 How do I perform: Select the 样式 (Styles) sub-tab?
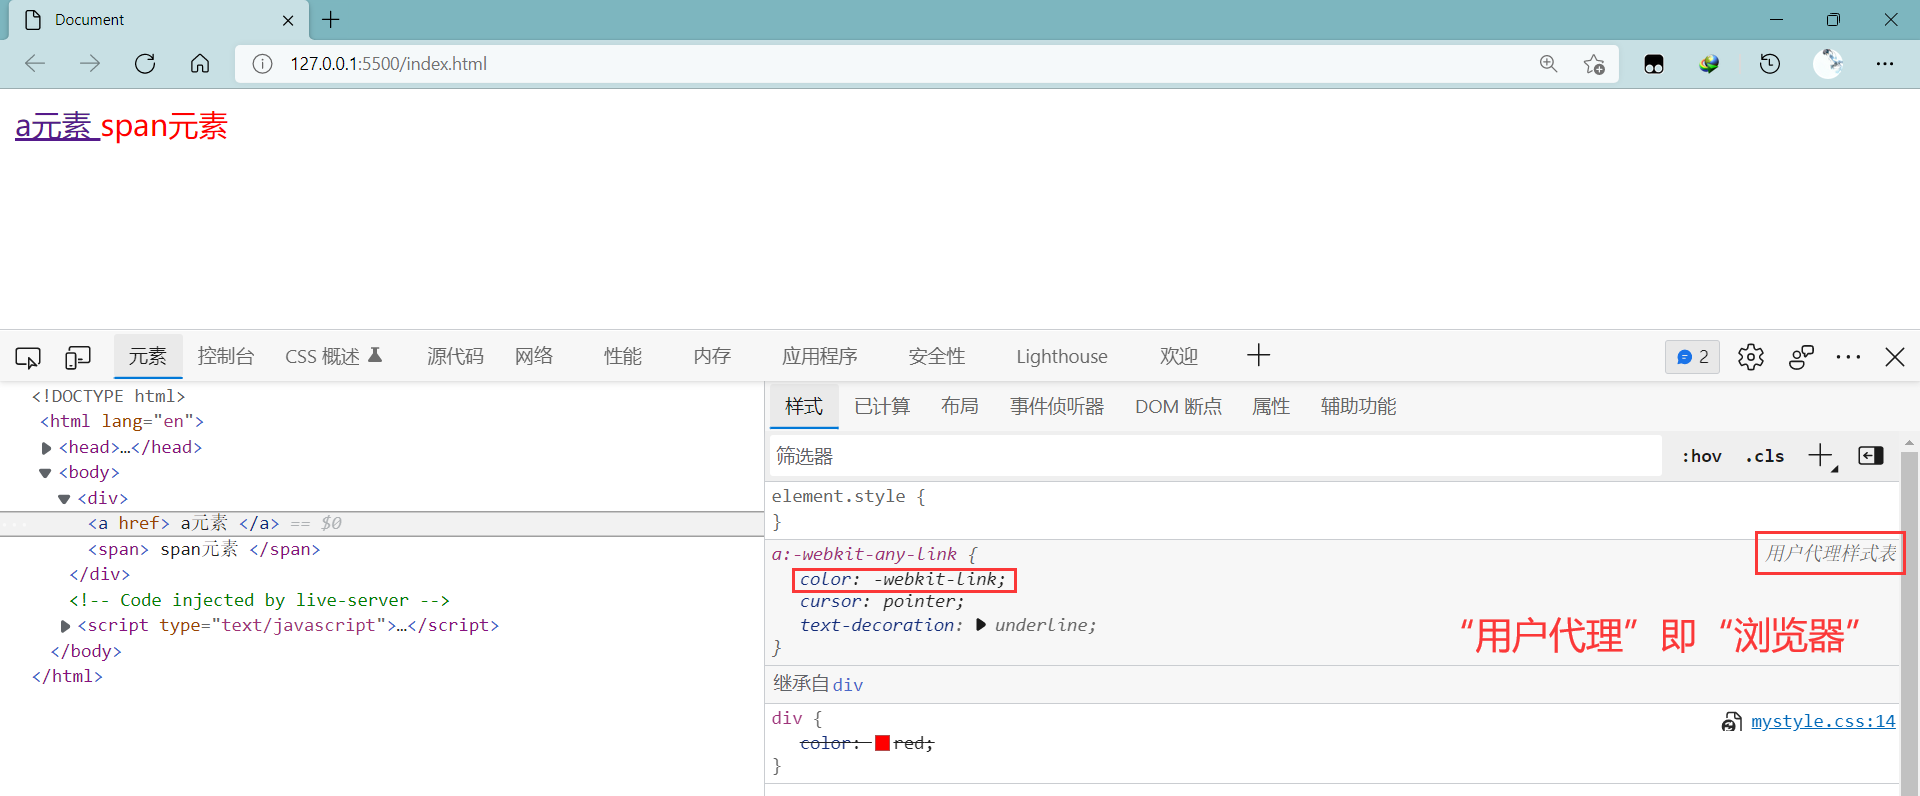(x=804, y=406)
